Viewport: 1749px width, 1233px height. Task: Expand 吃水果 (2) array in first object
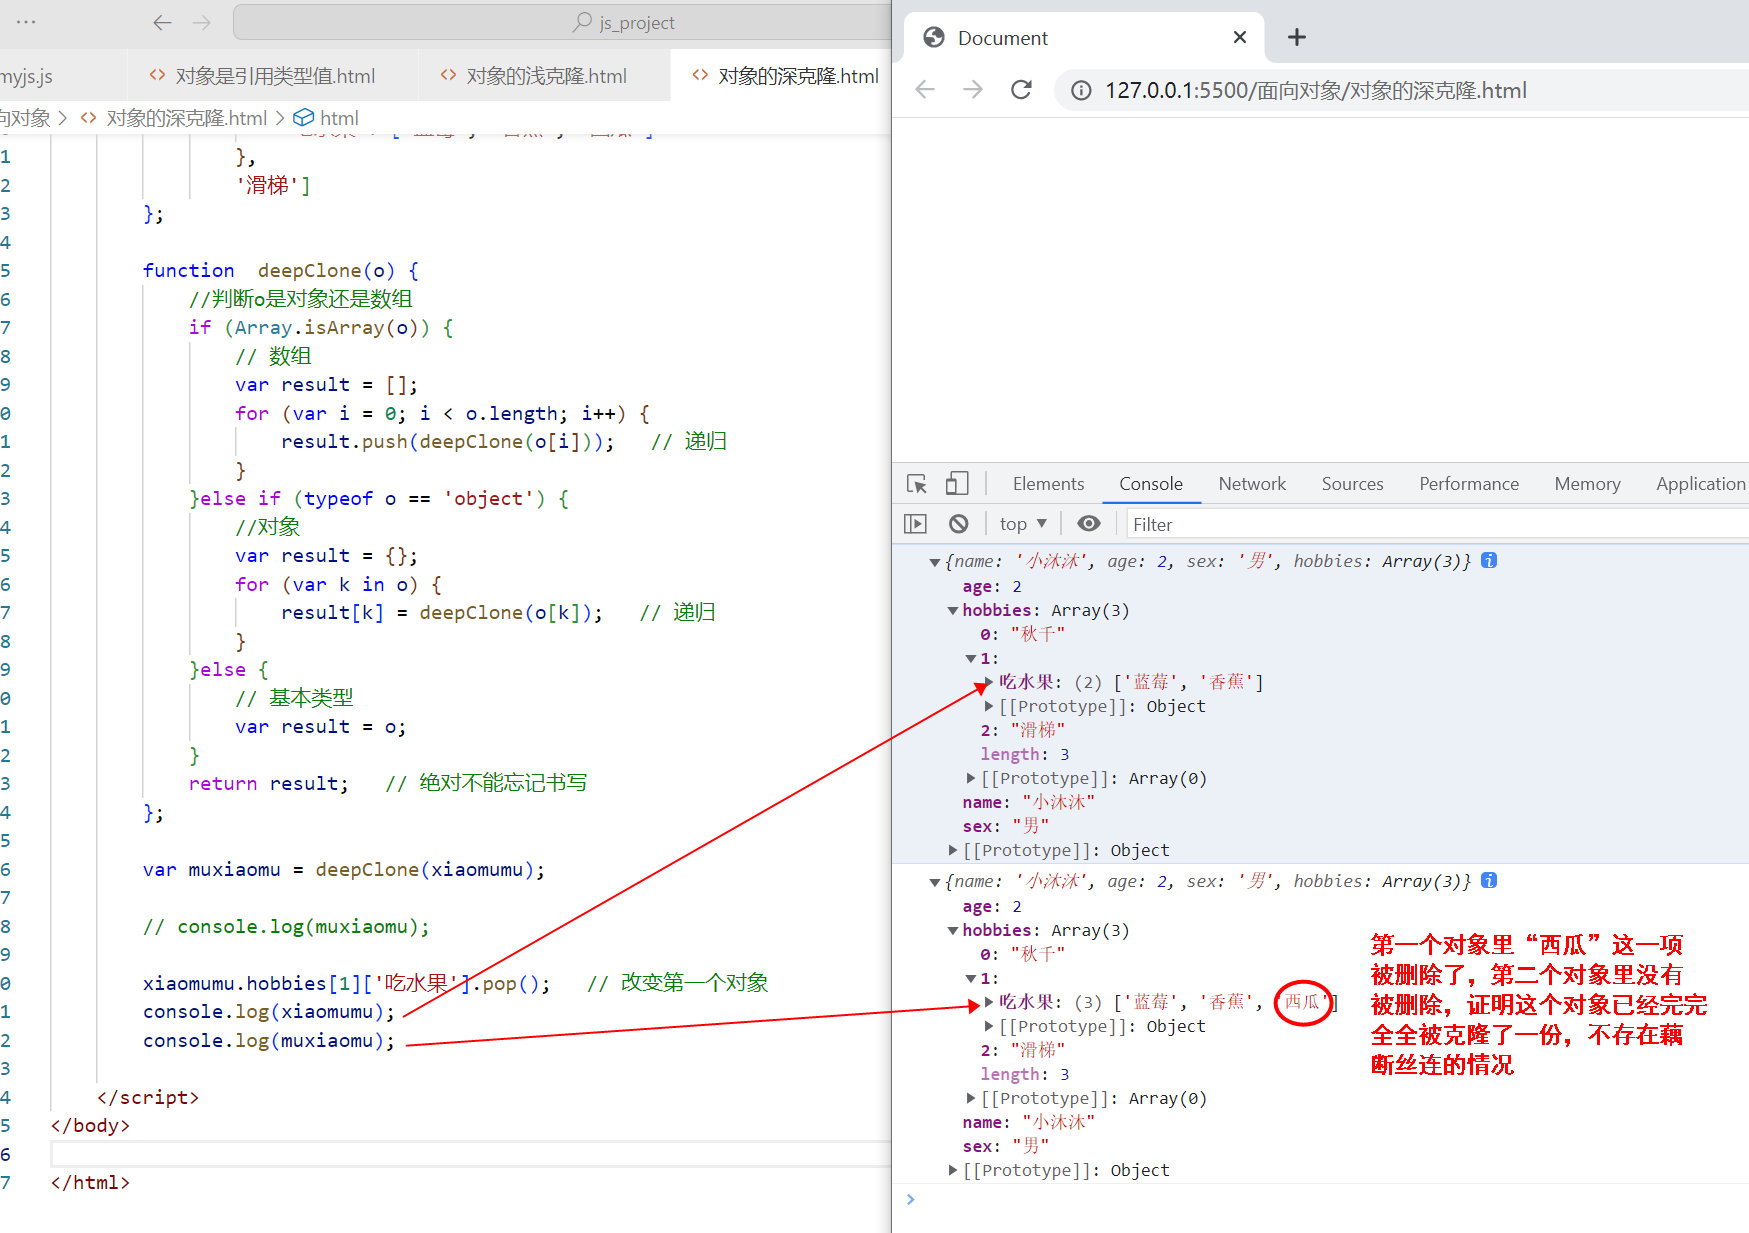989,682
